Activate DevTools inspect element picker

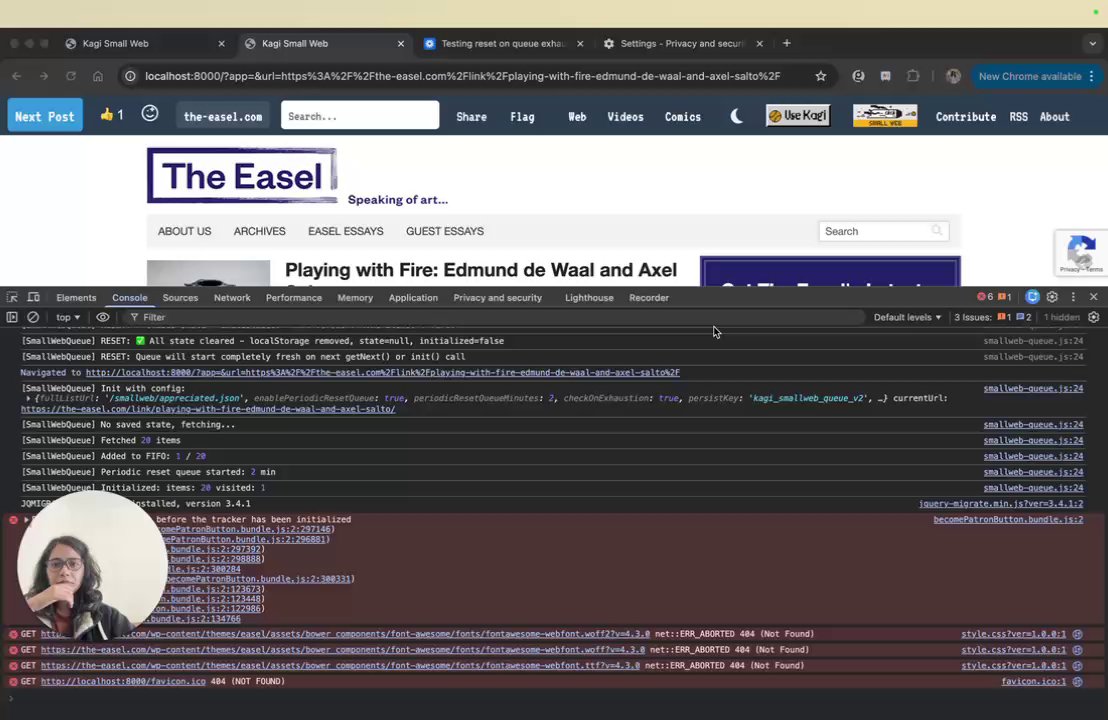12,297
